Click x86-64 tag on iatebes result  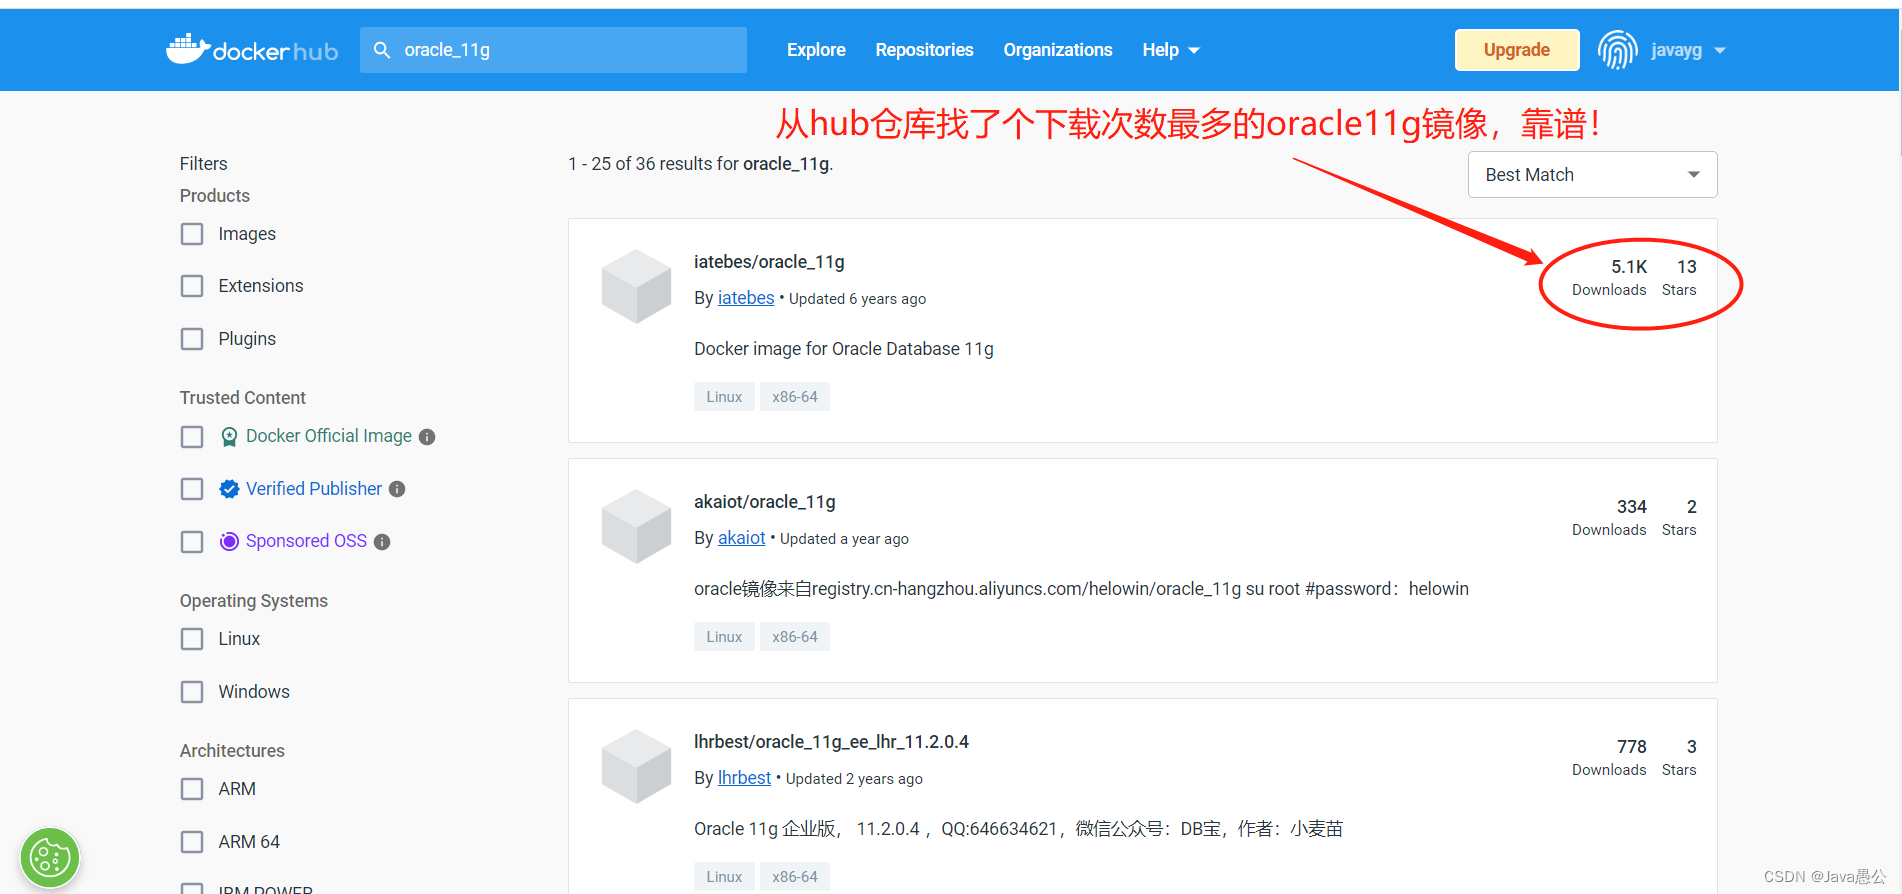tap(795, 397)
